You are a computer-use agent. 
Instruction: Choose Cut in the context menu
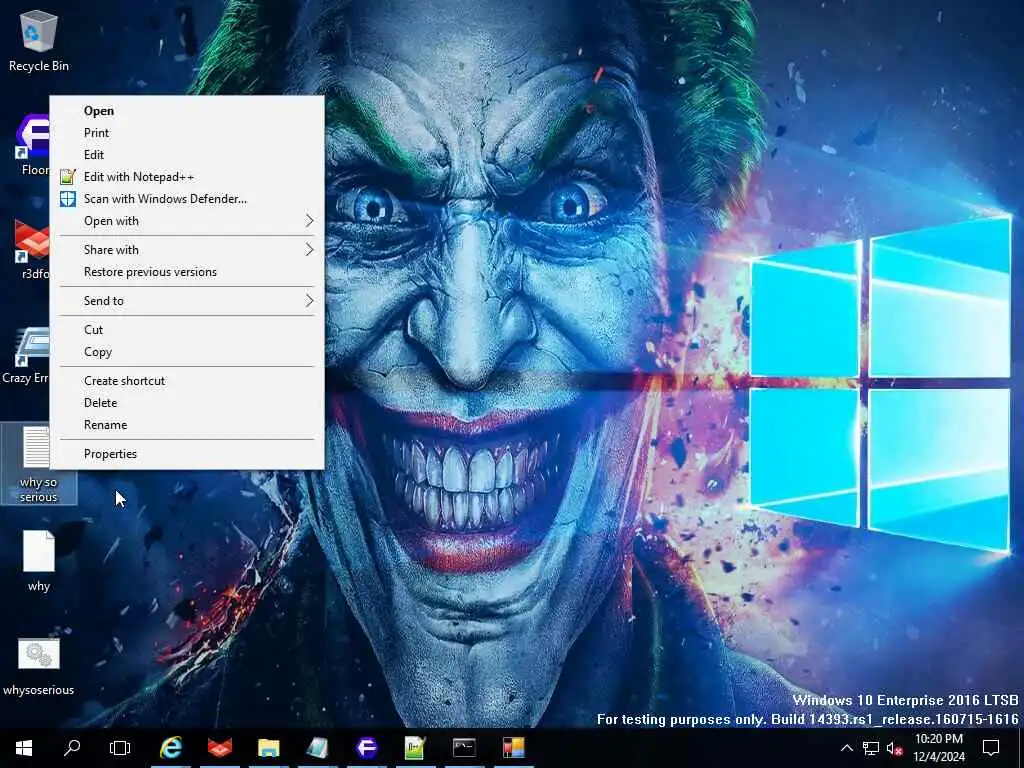click(187, 330)
